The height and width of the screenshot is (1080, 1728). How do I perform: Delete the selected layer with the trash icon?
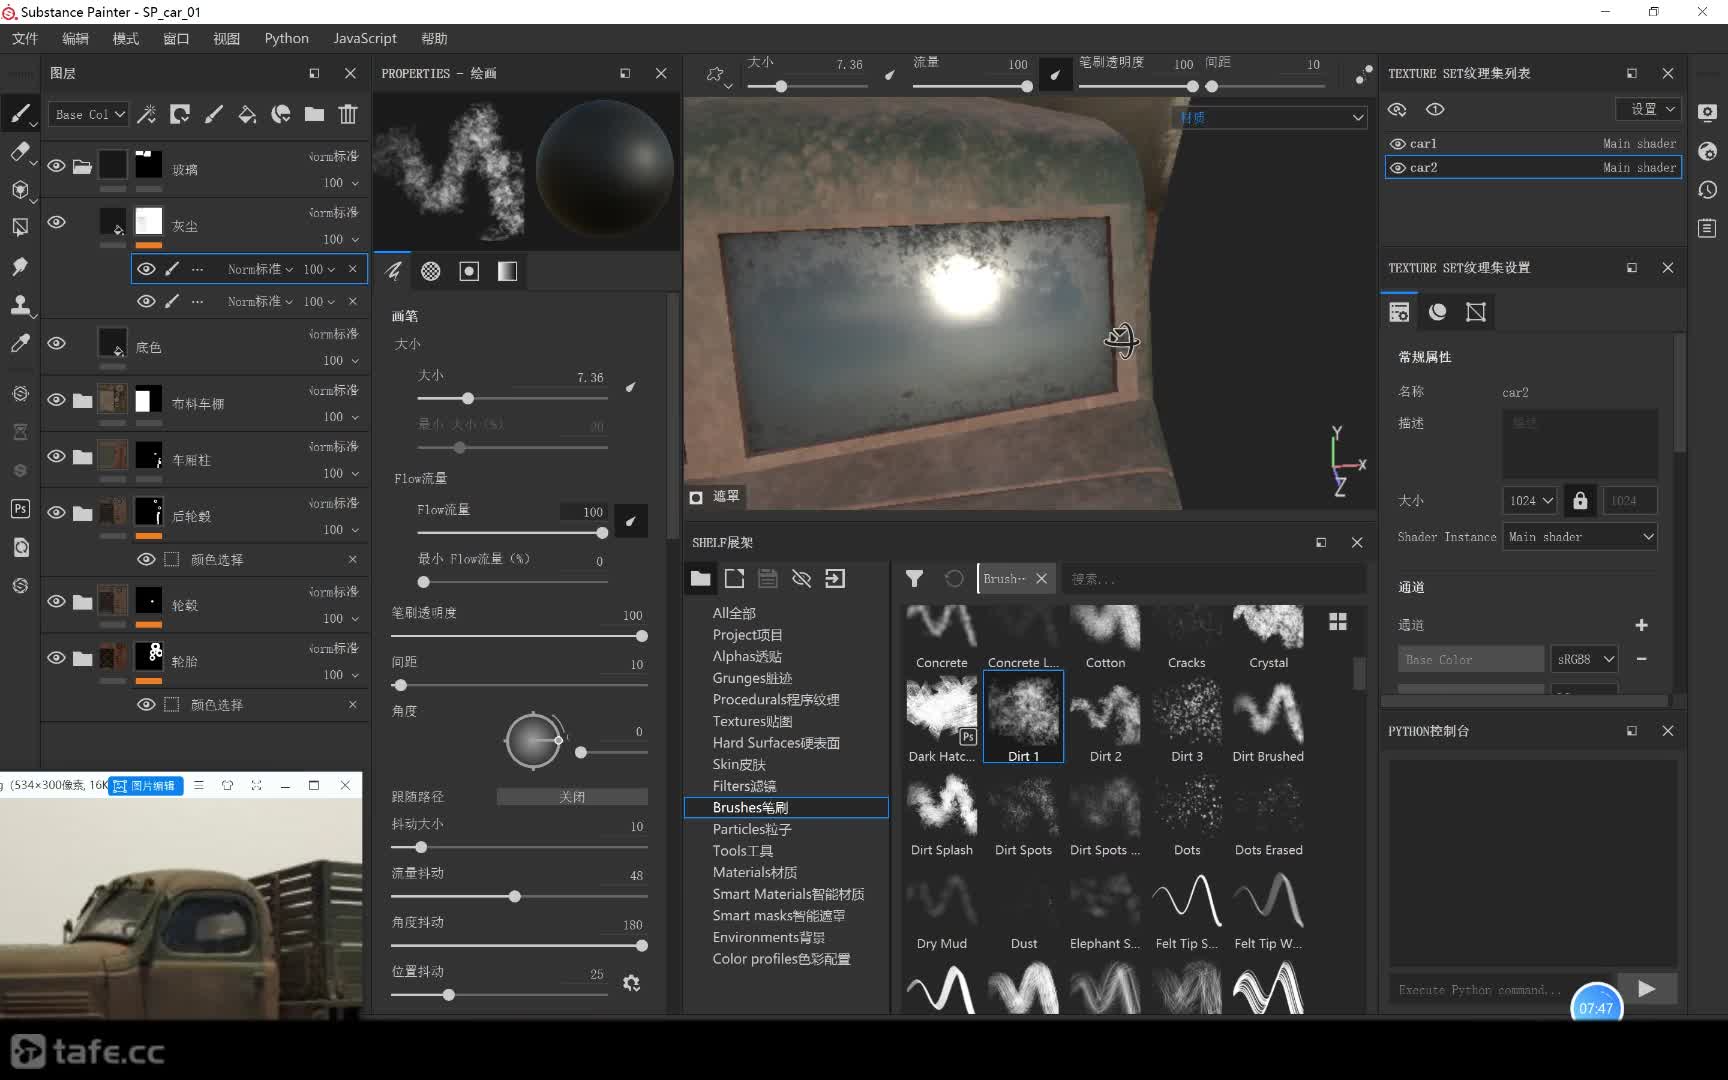[347, 114]
